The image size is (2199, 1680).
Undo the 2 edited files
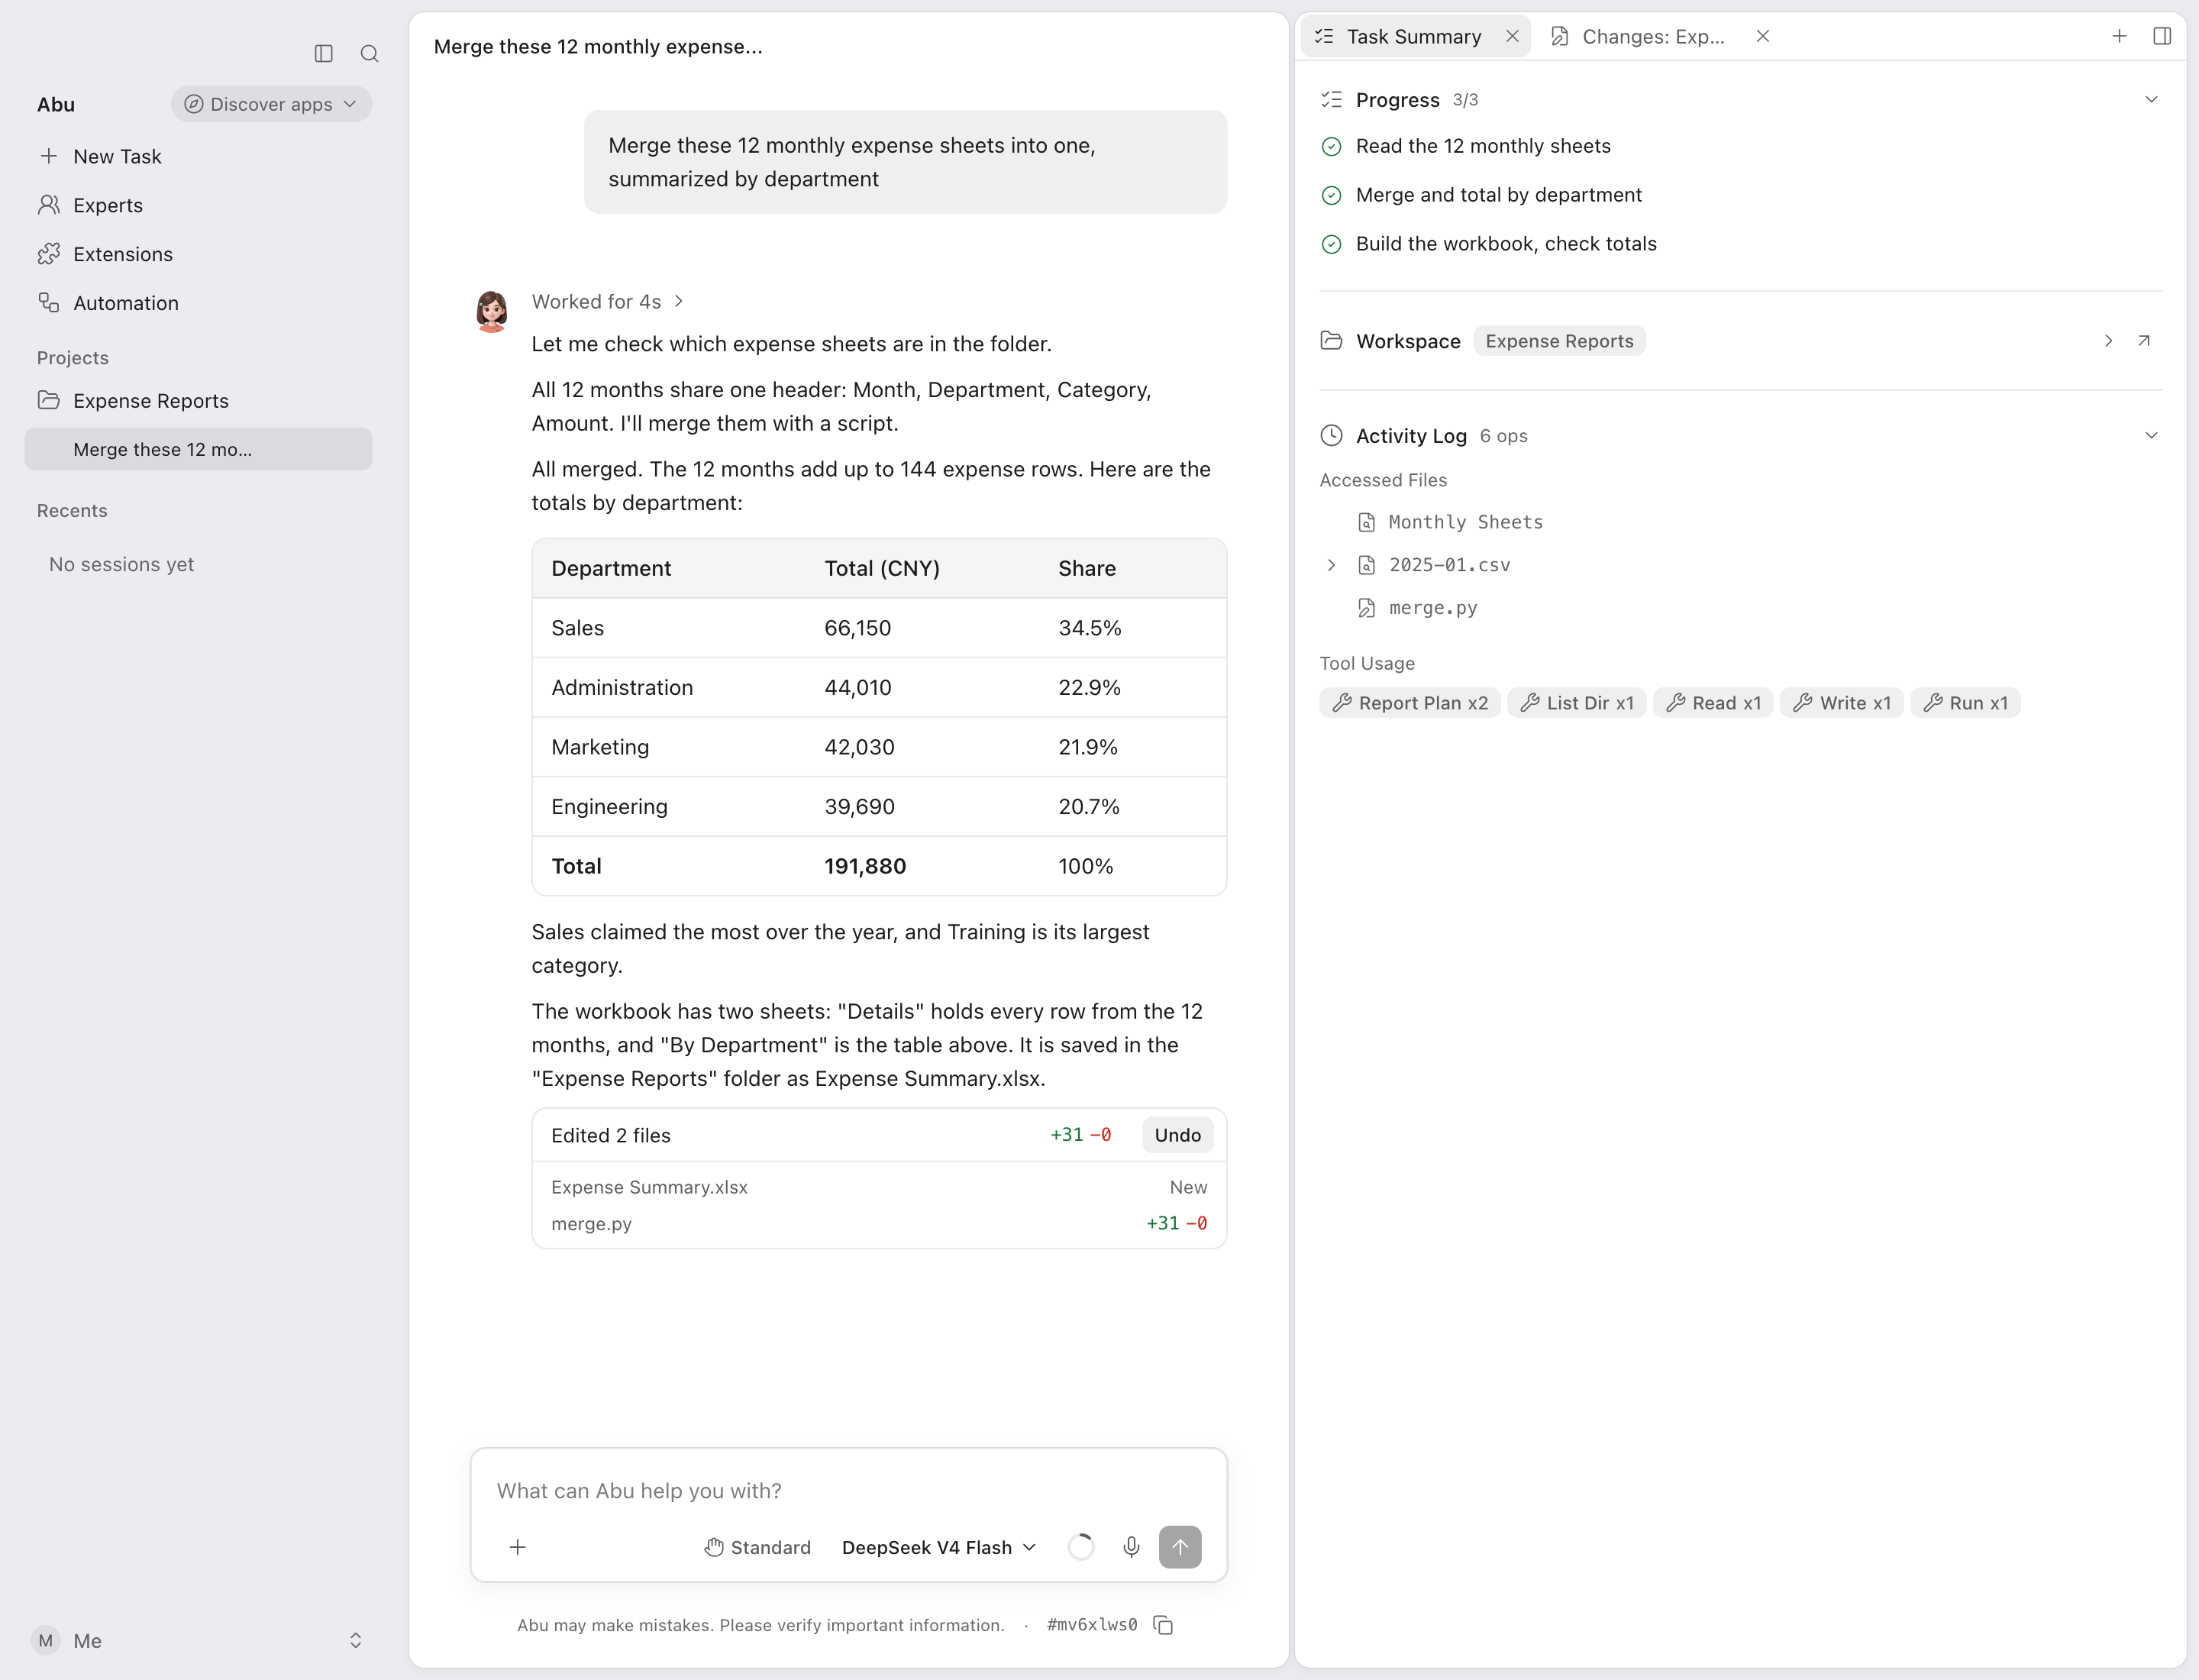click(x=1177, y=1135)
